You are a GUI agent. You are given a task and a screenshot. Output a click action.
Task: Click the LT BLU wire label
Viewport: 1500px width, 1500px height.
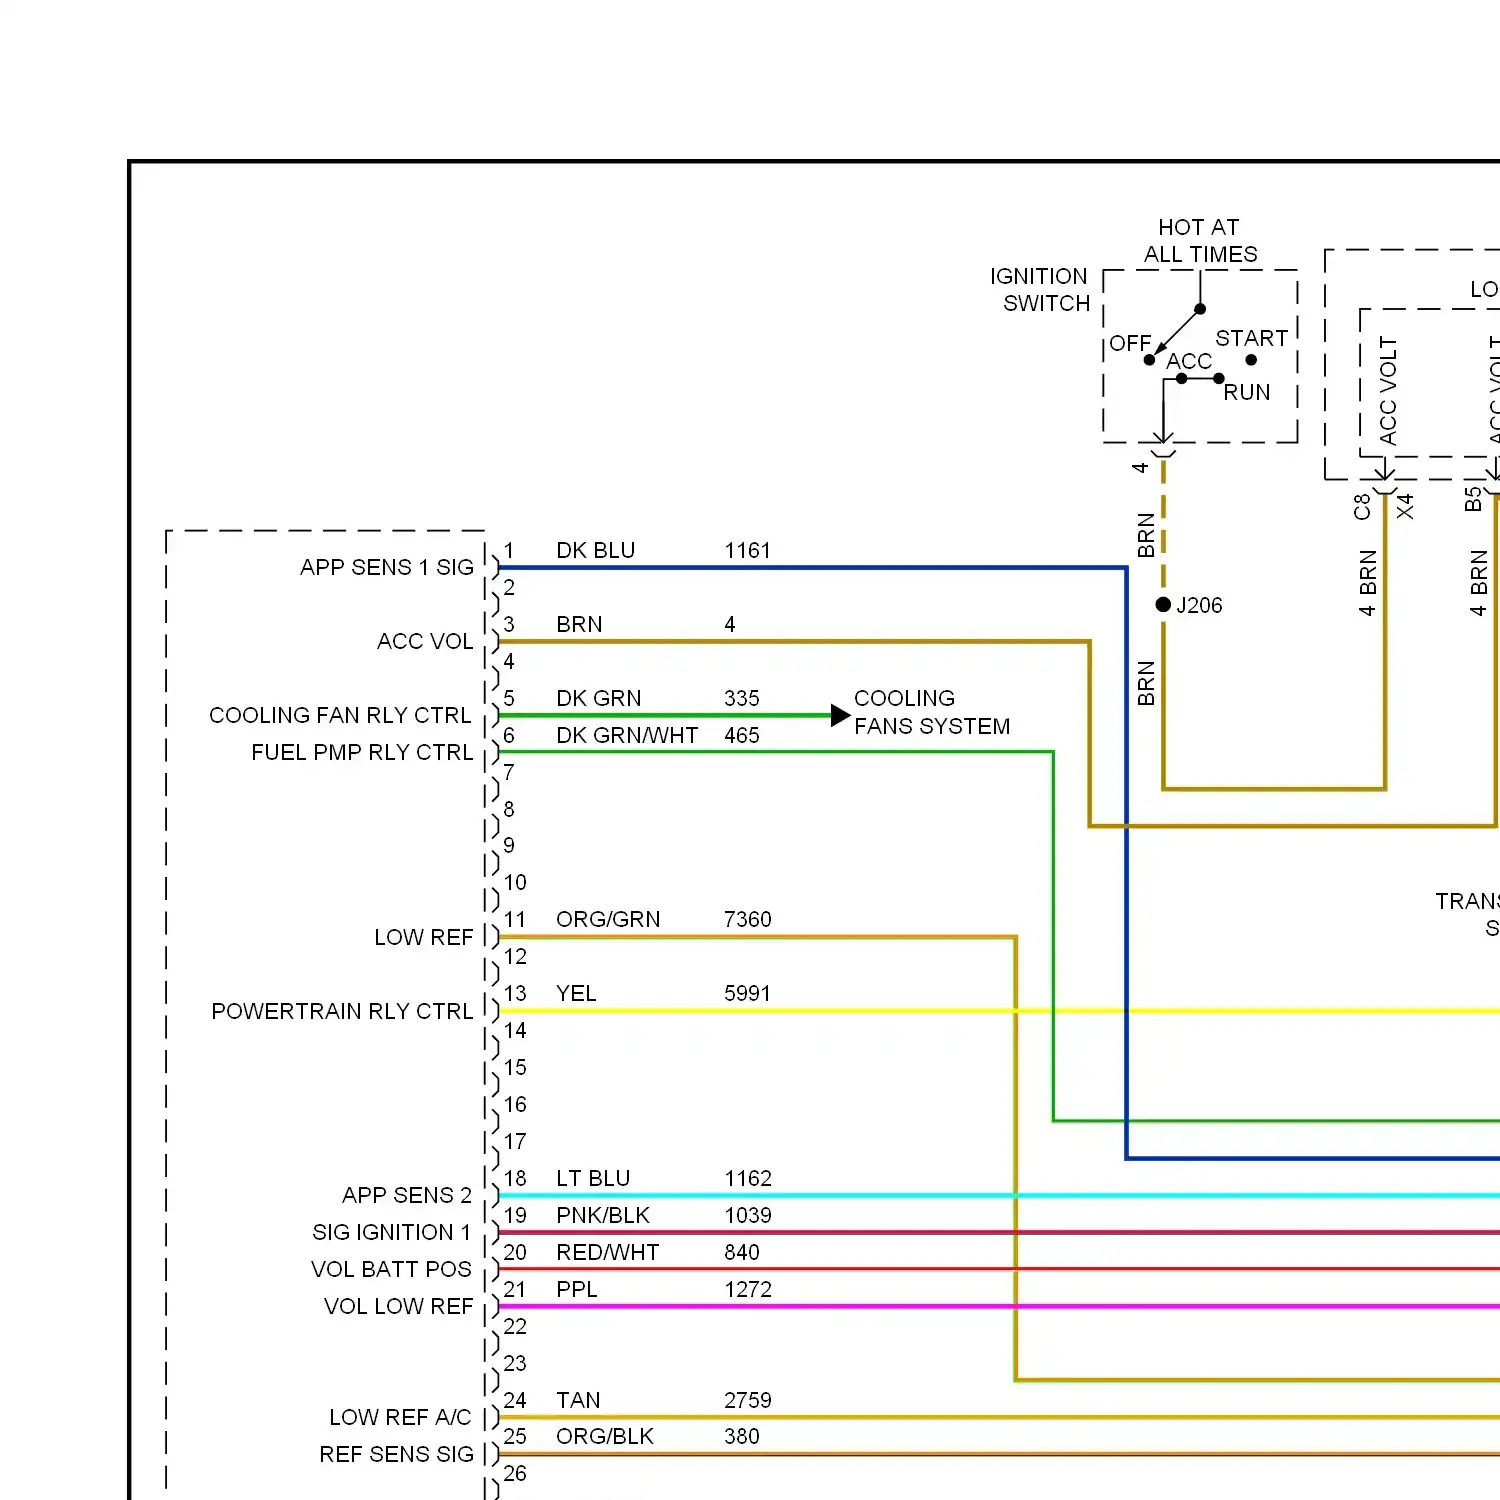coord(592,1178)
